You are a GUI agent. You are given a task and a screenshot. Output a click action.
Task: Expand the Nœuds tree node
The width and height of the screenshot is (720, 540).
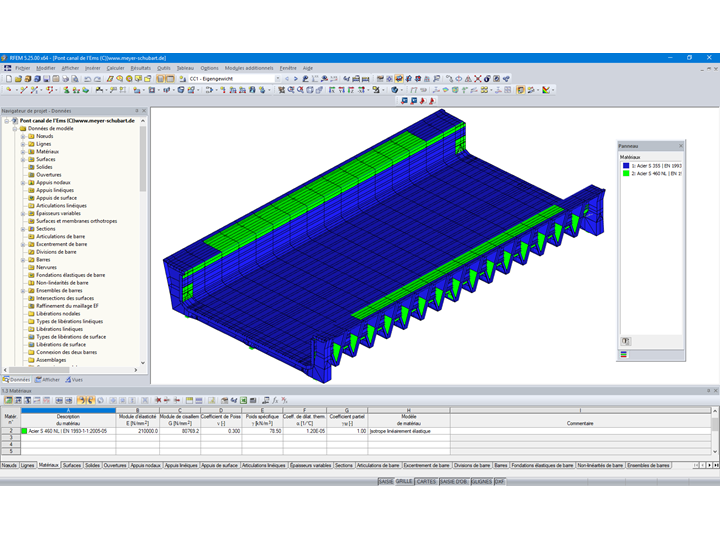[x=23, y=136]
